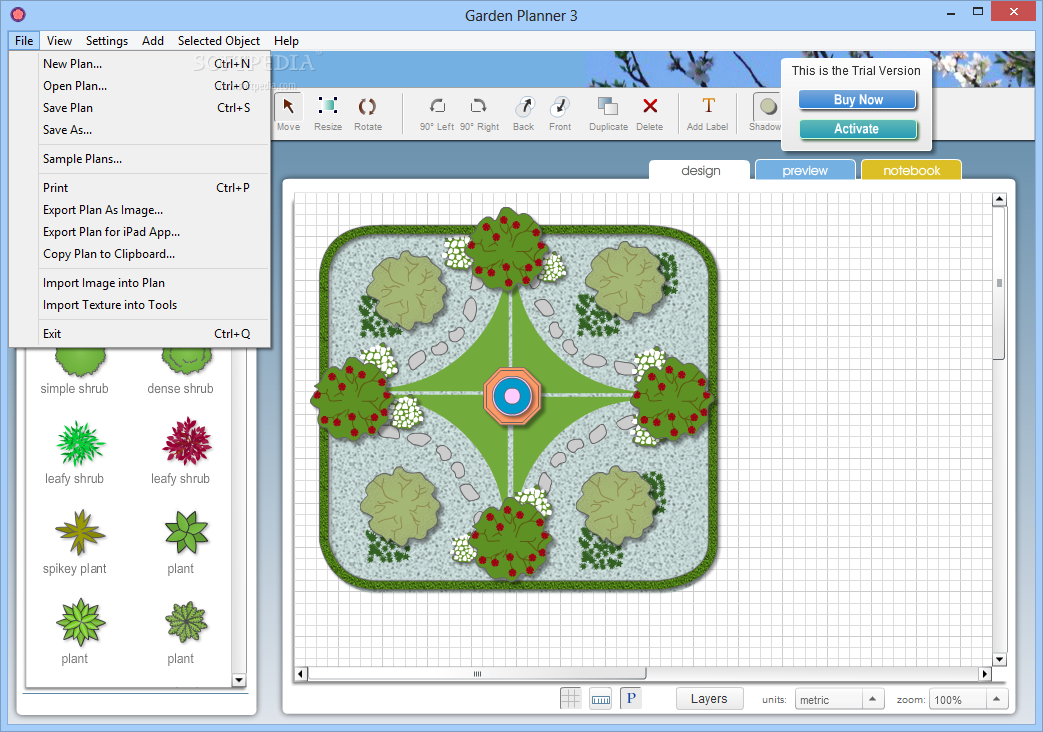Bring object to Front
Image resolution: width=1043 pixels, height=732 pixels.
tap(560, 113)
